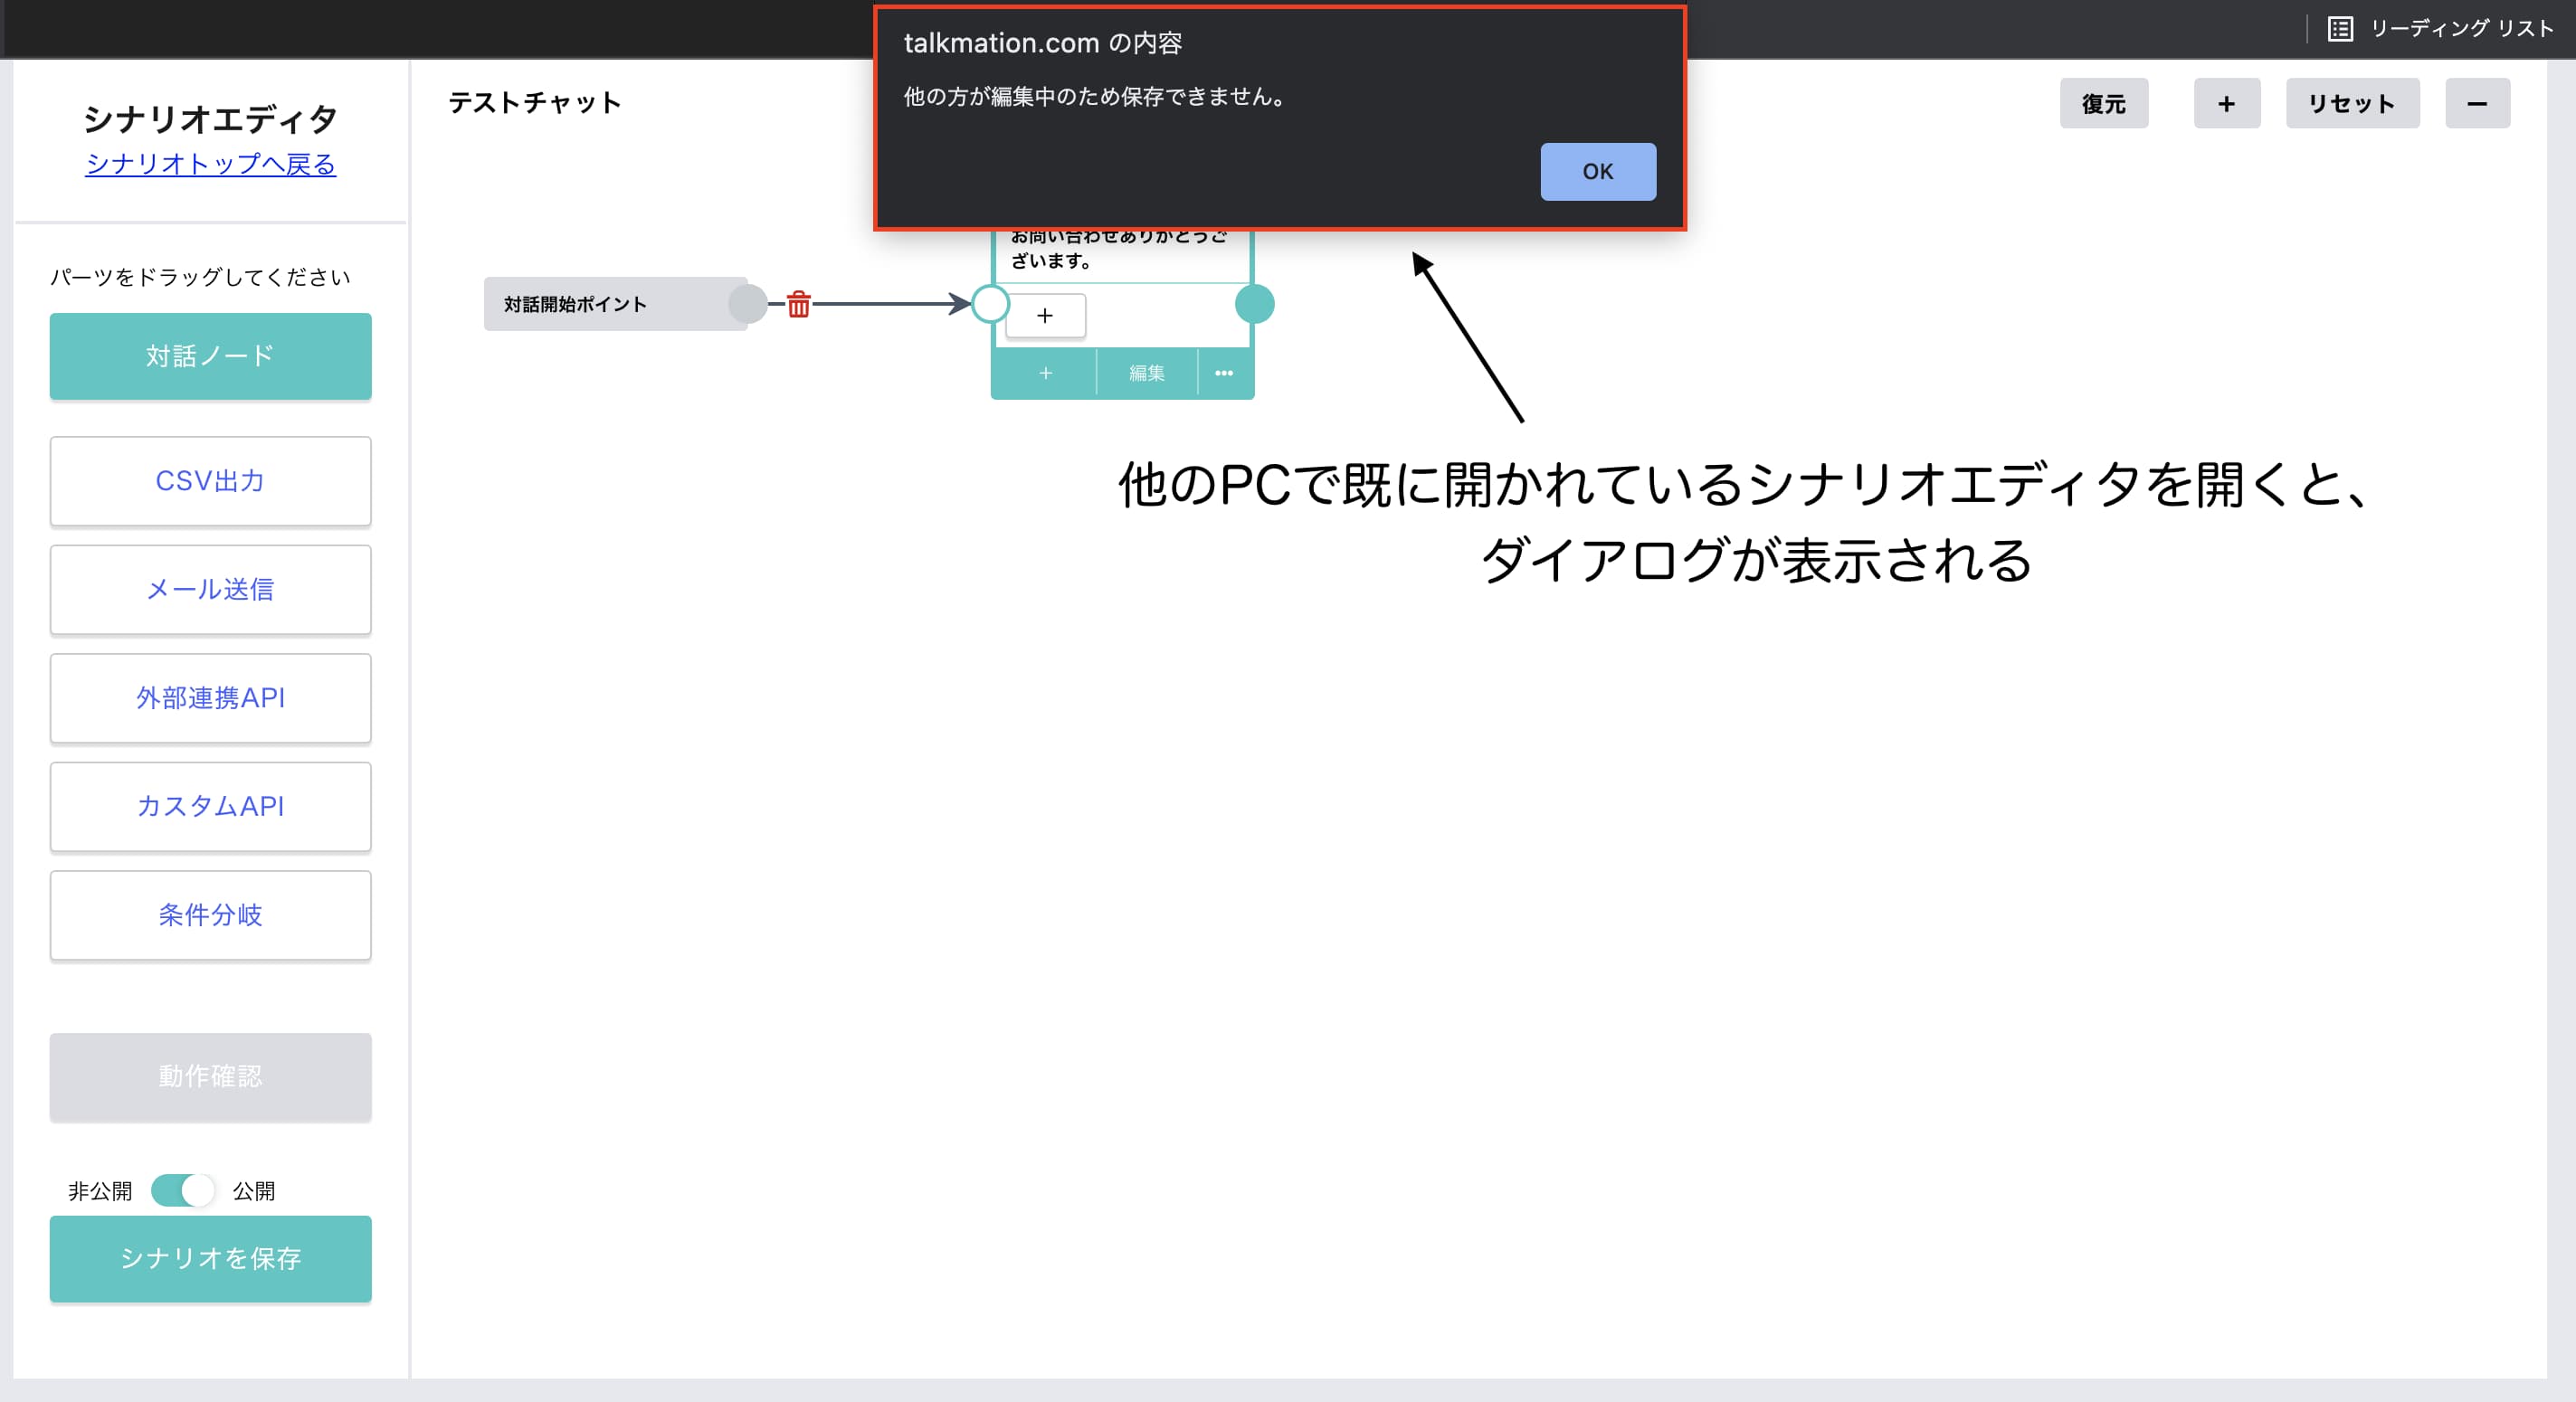Click the grey connector on 対話開始ポイント
Viewport: 2576px width, 1402px height.
(747, 304)
